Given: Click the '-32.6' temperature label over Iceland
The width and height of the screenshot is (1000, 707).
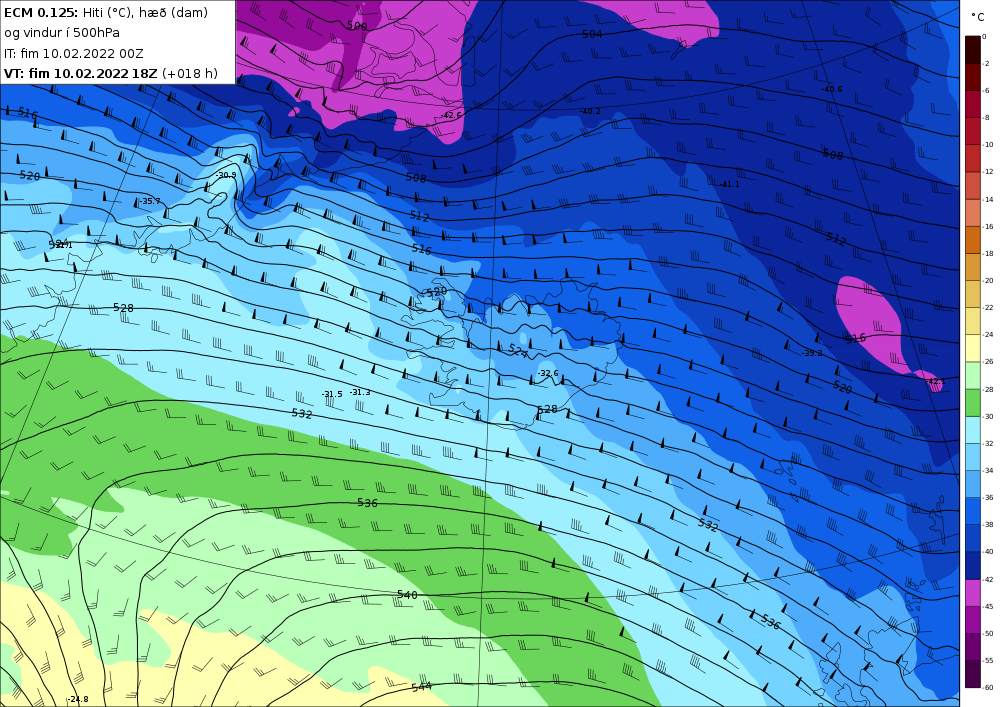Looking at the screenshot, I should (548, 374).
